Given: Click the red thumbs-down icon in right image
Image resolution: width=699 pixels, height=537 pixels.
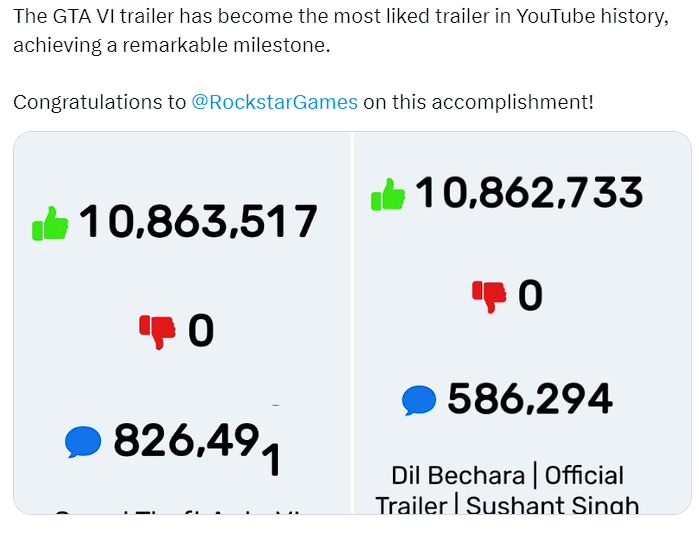Looking at the screenshot, I should (x=490, y=295).
